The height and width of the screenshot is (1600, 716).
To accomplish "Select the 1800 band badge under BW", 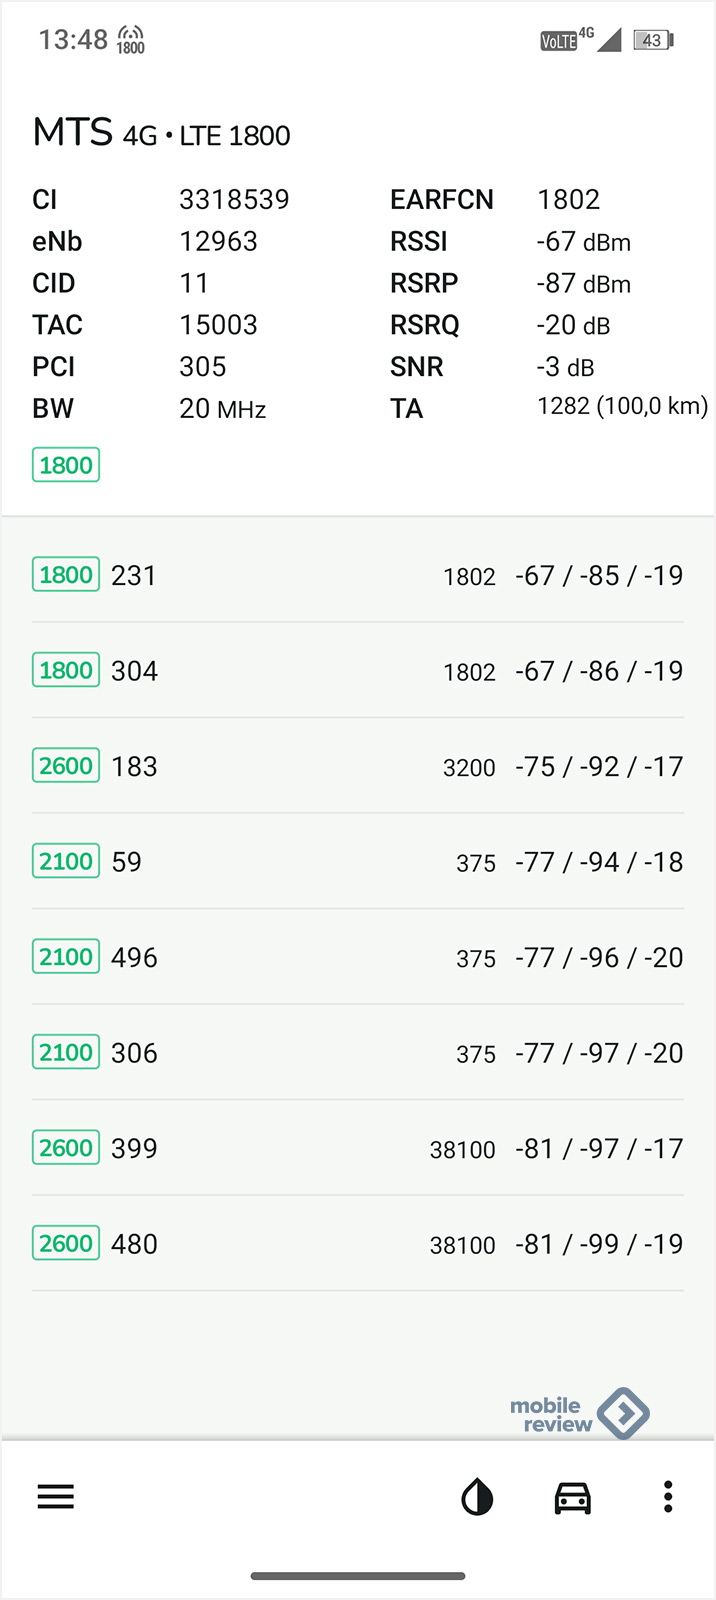I will point(66,465).
